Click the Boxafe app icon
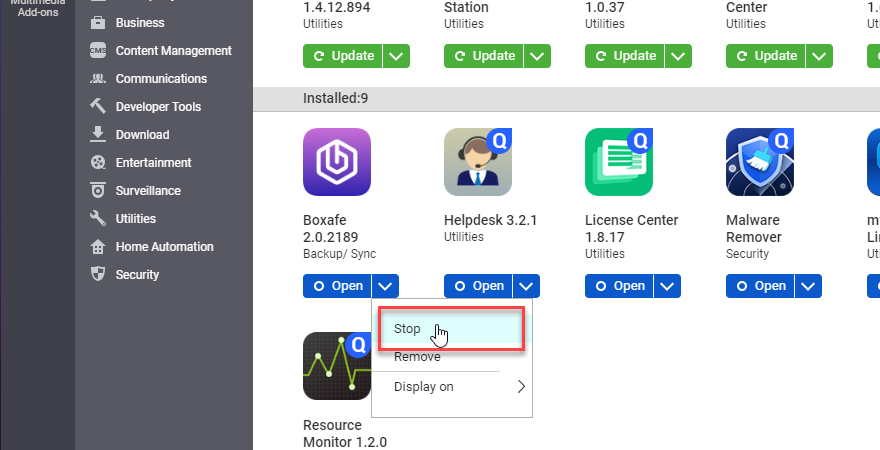 [x=337, y=162]
